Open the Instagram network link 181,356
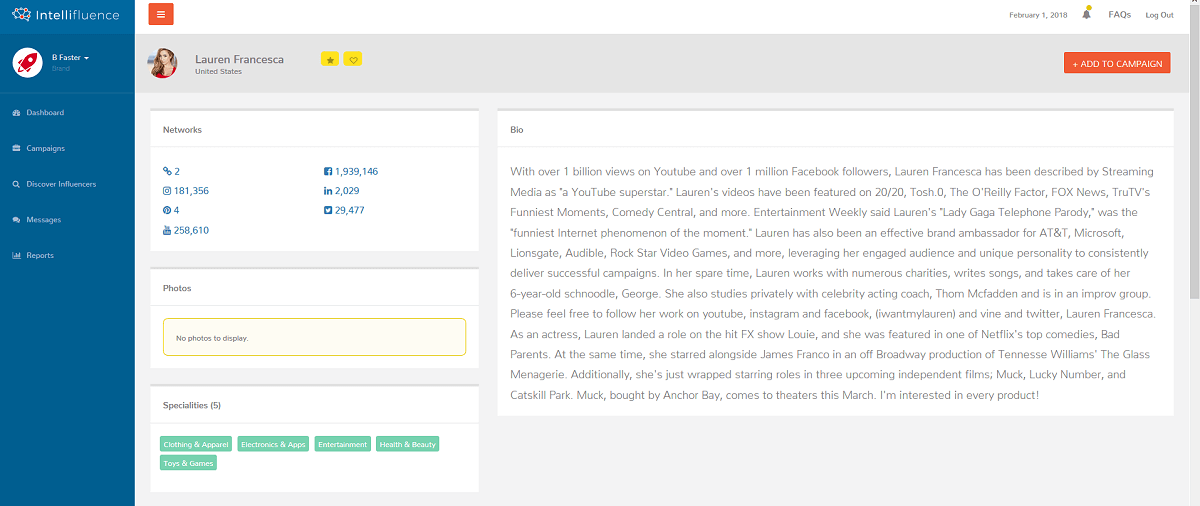The width and height of the screenshot is (1200, 506). [x=186, y=190]
